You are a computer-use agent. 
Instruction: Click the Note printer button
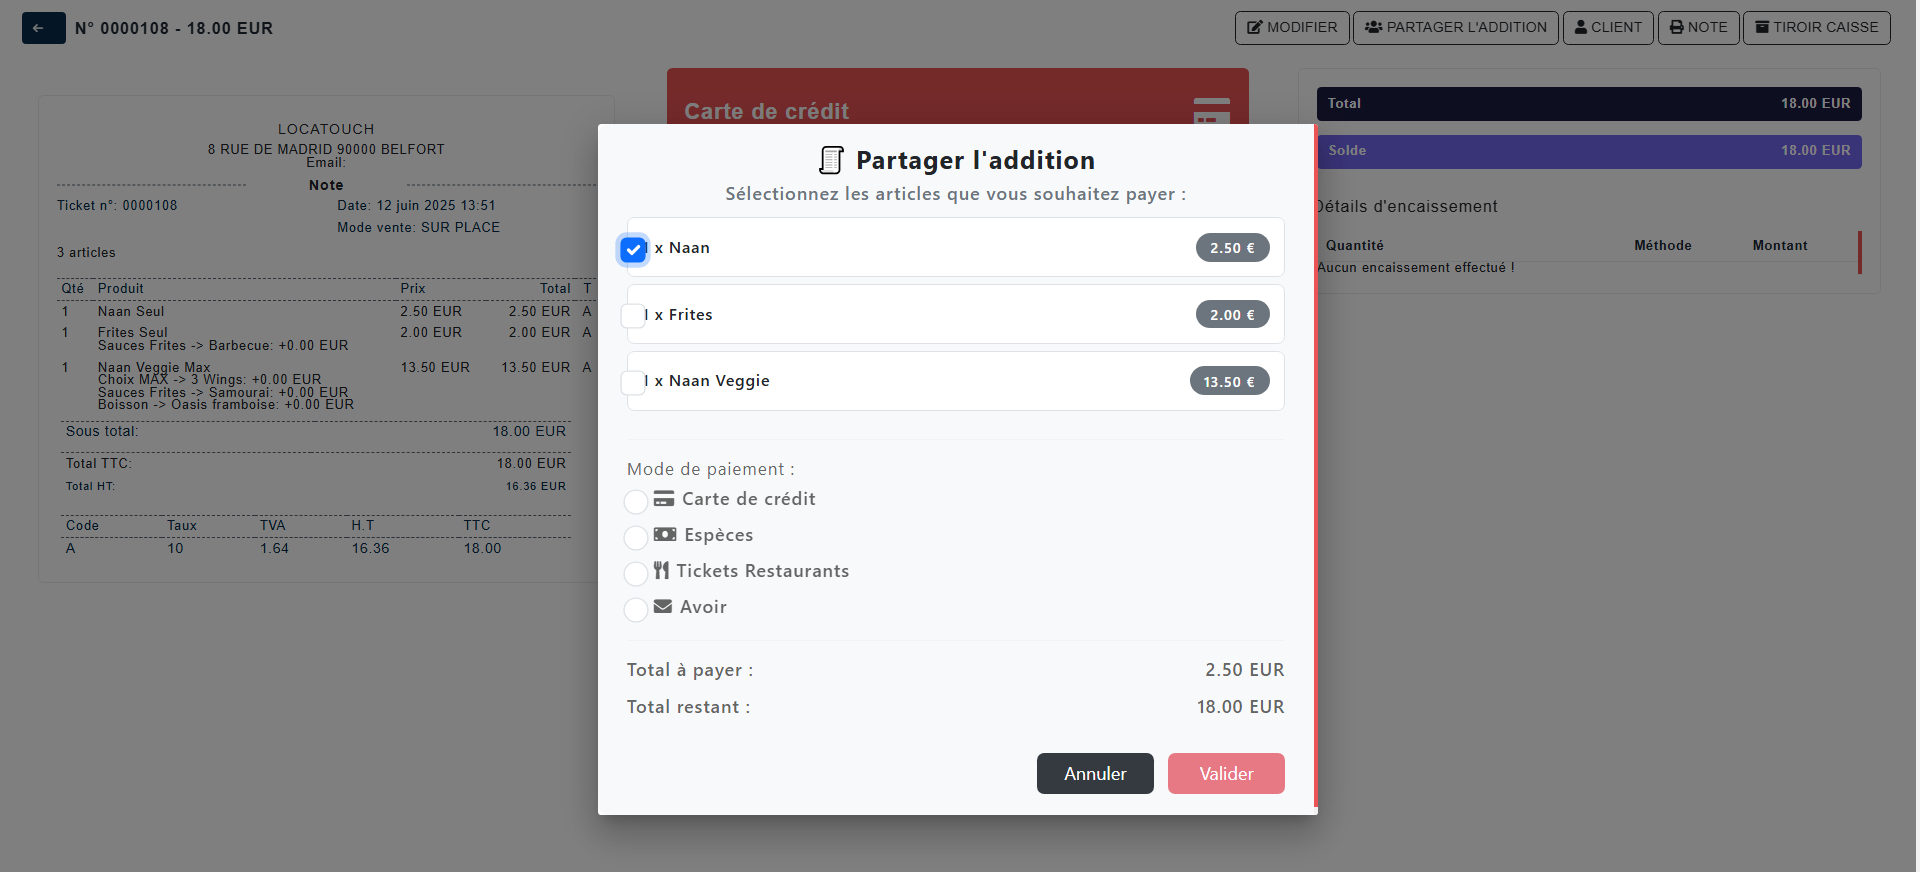(x=1698, y=28)
